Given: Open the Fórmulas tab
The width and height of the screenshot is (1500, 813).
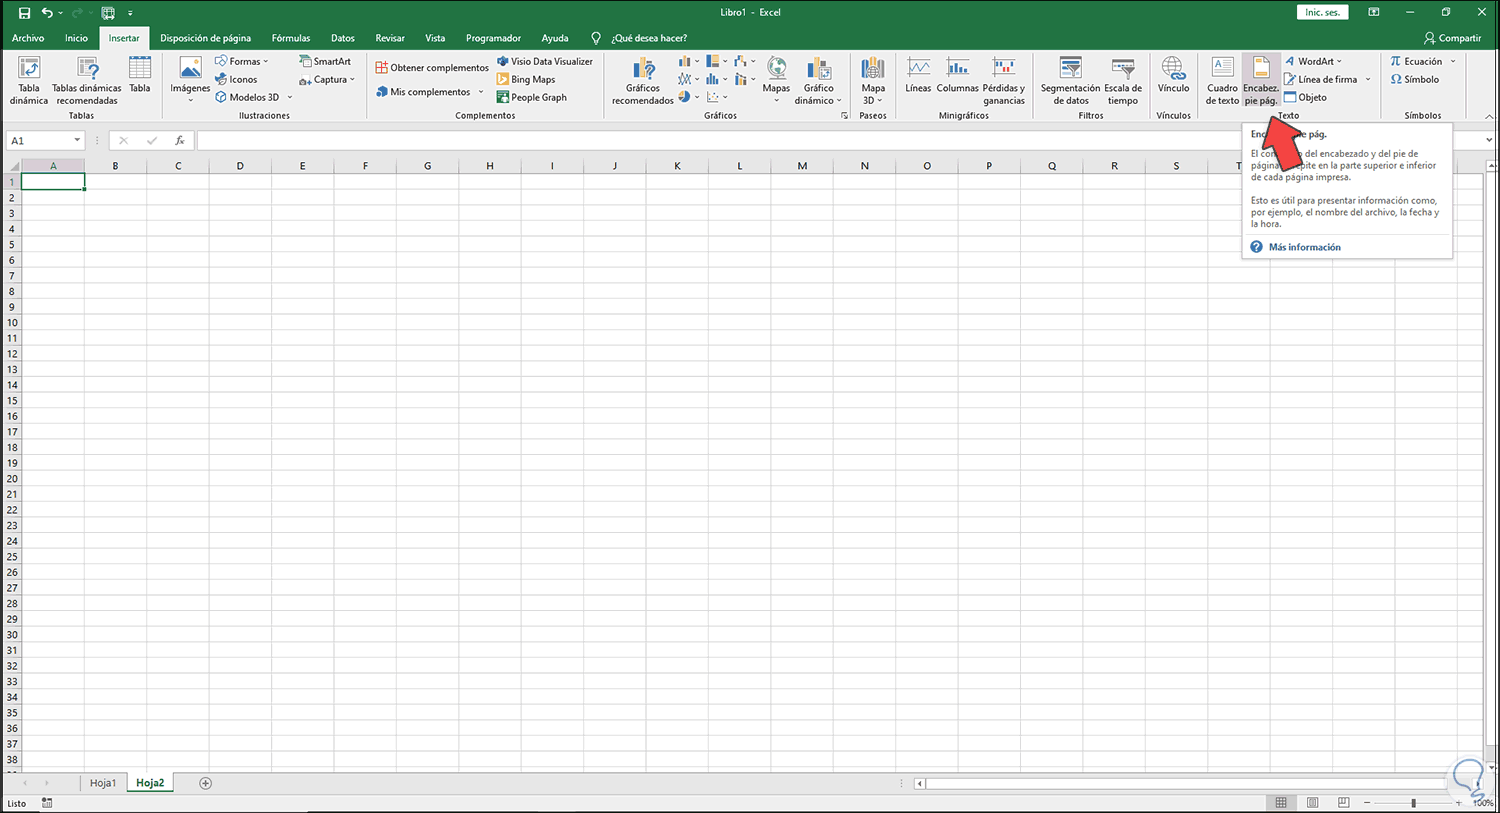Looking at the screenshot, I should (x=291, y=38).
